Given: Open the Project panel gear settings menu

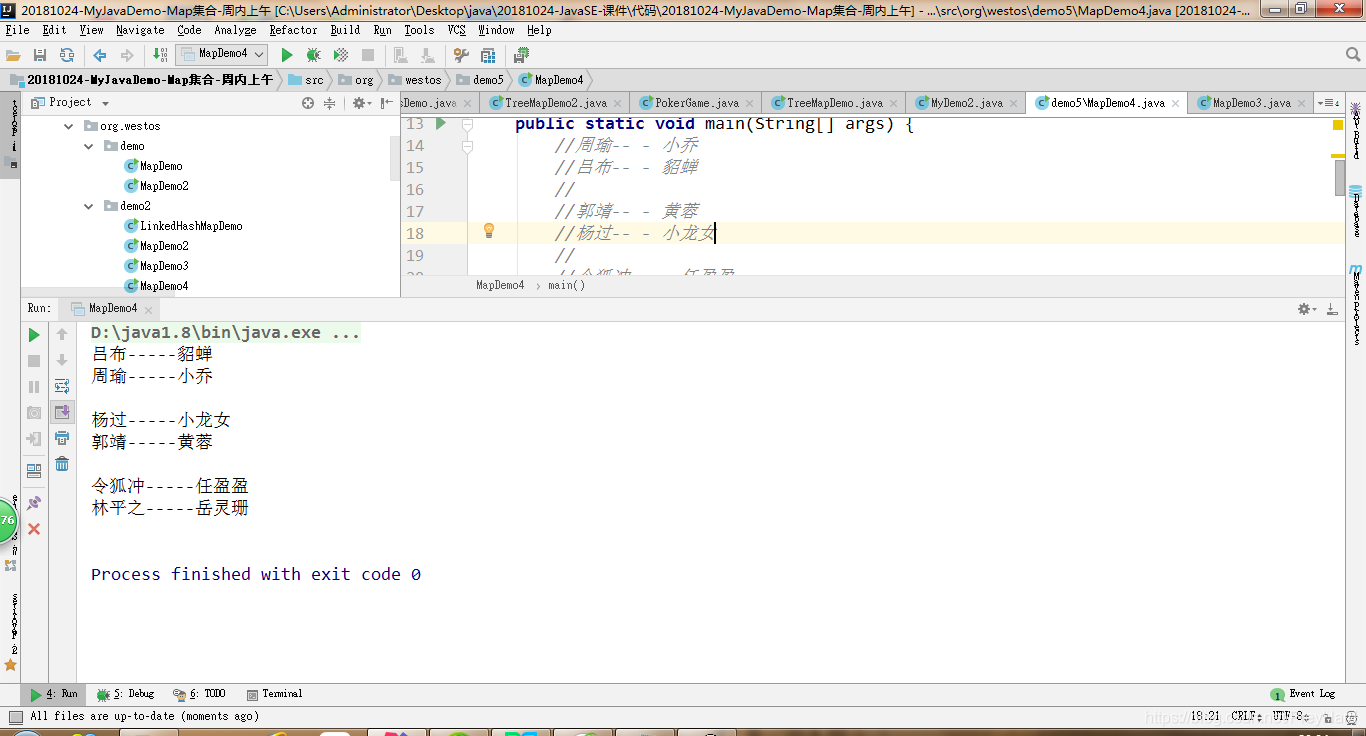Looking at the screenshot, I should [361, 103].
